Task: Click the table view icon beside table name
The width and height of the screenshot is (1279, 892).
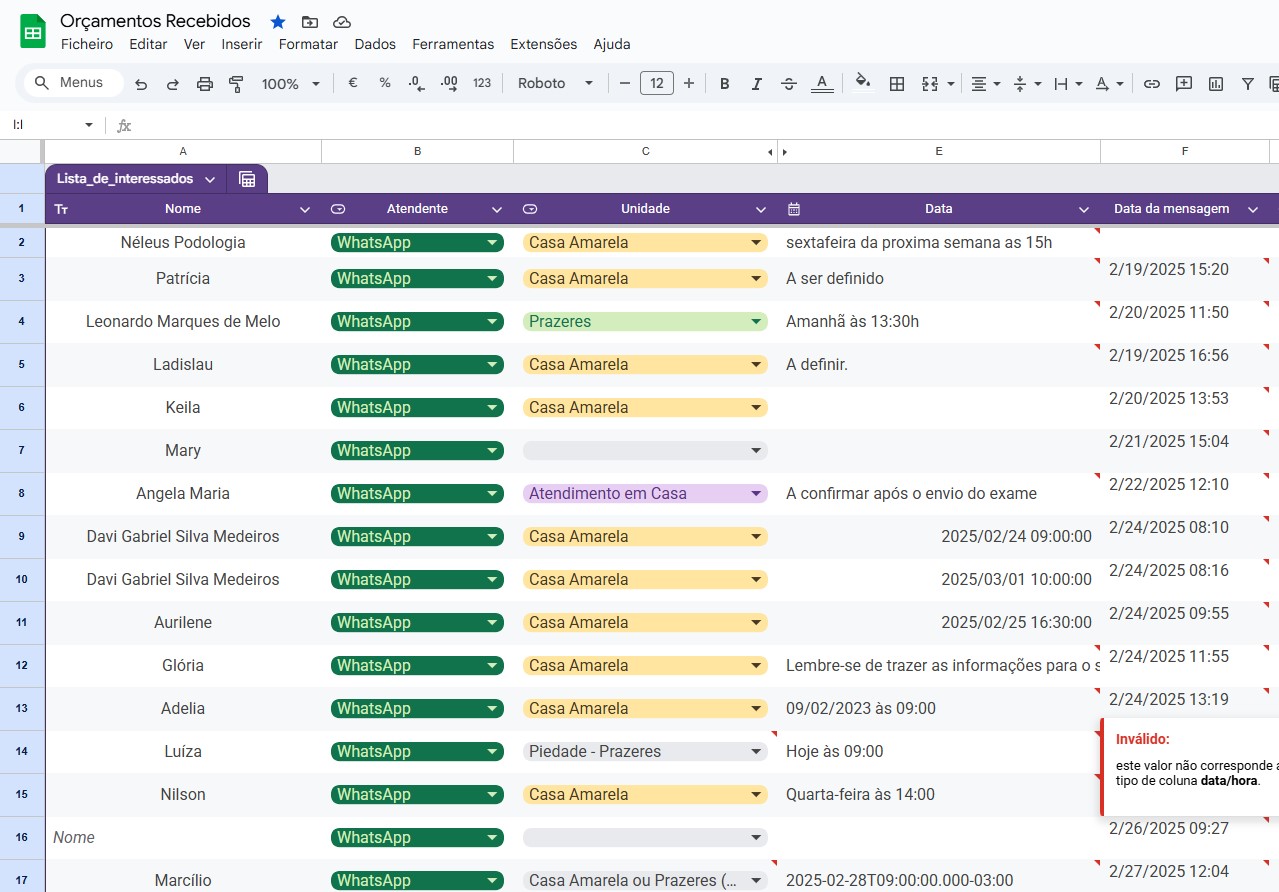Action: [247, 179]
